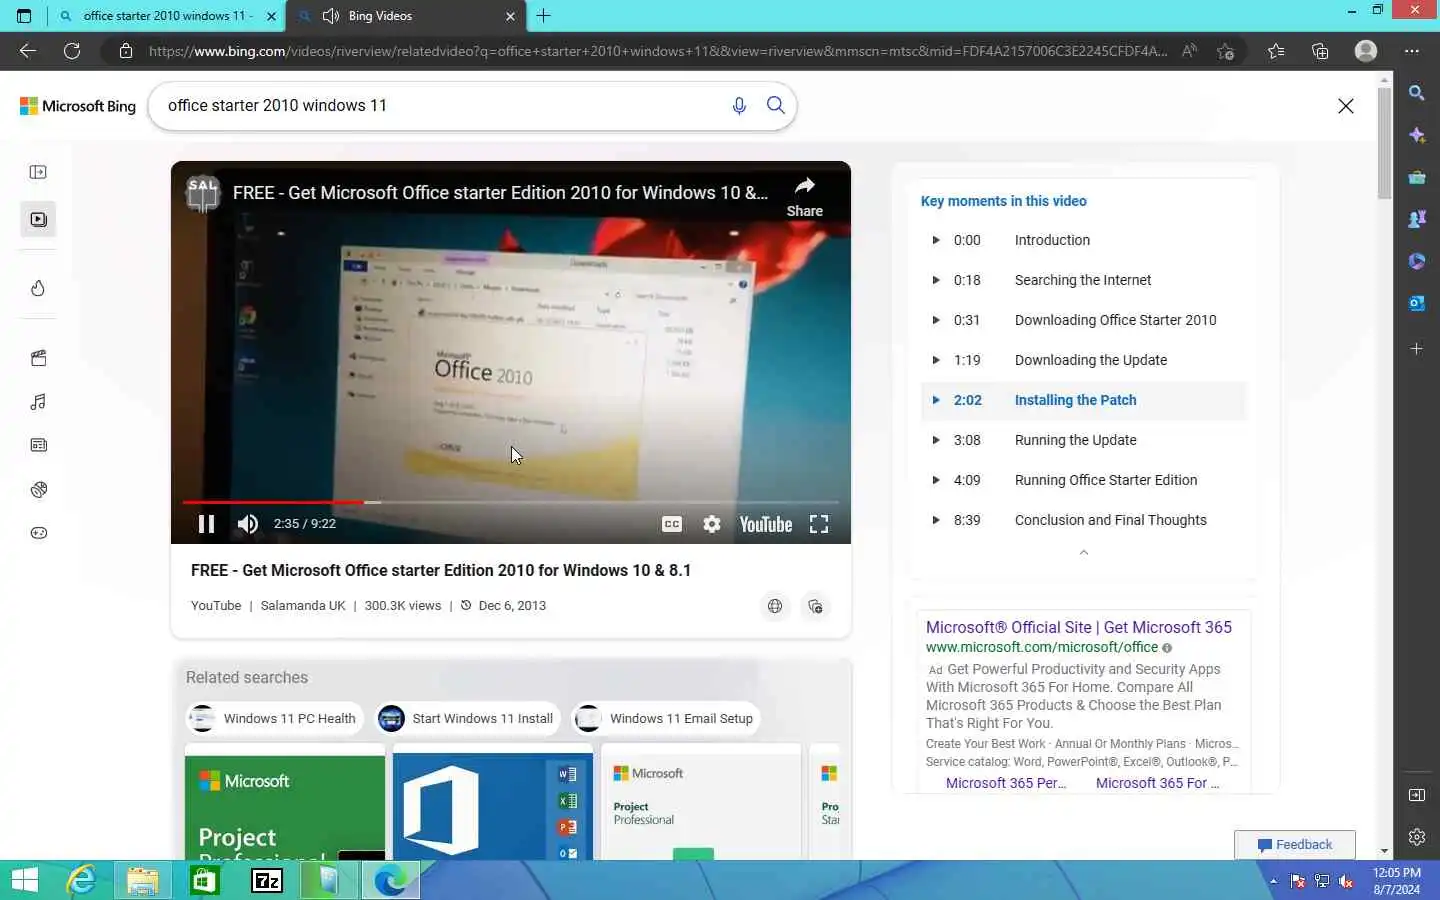Screen dimensions: 1440x900
Task: Open the globe view-source icon below video
Action: [775, 606]
